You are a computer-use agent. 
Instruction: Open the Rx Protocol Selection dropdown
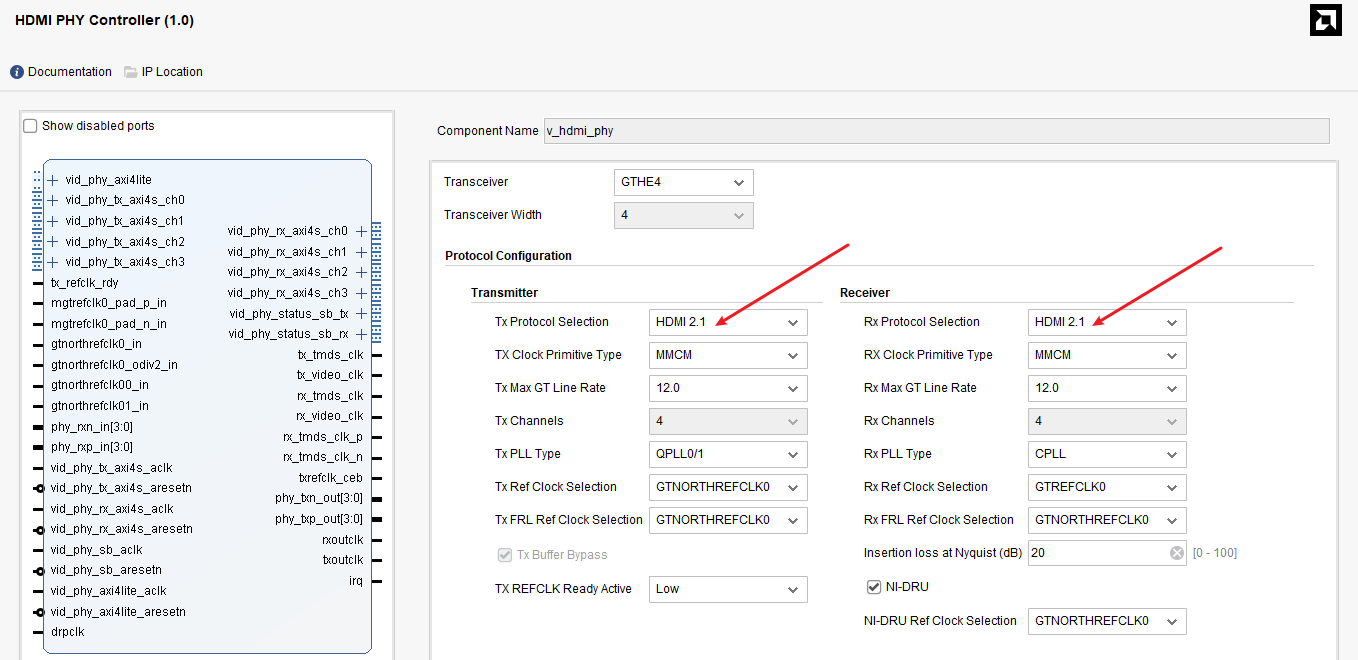pyautogui.click(x=1107, y=322)
